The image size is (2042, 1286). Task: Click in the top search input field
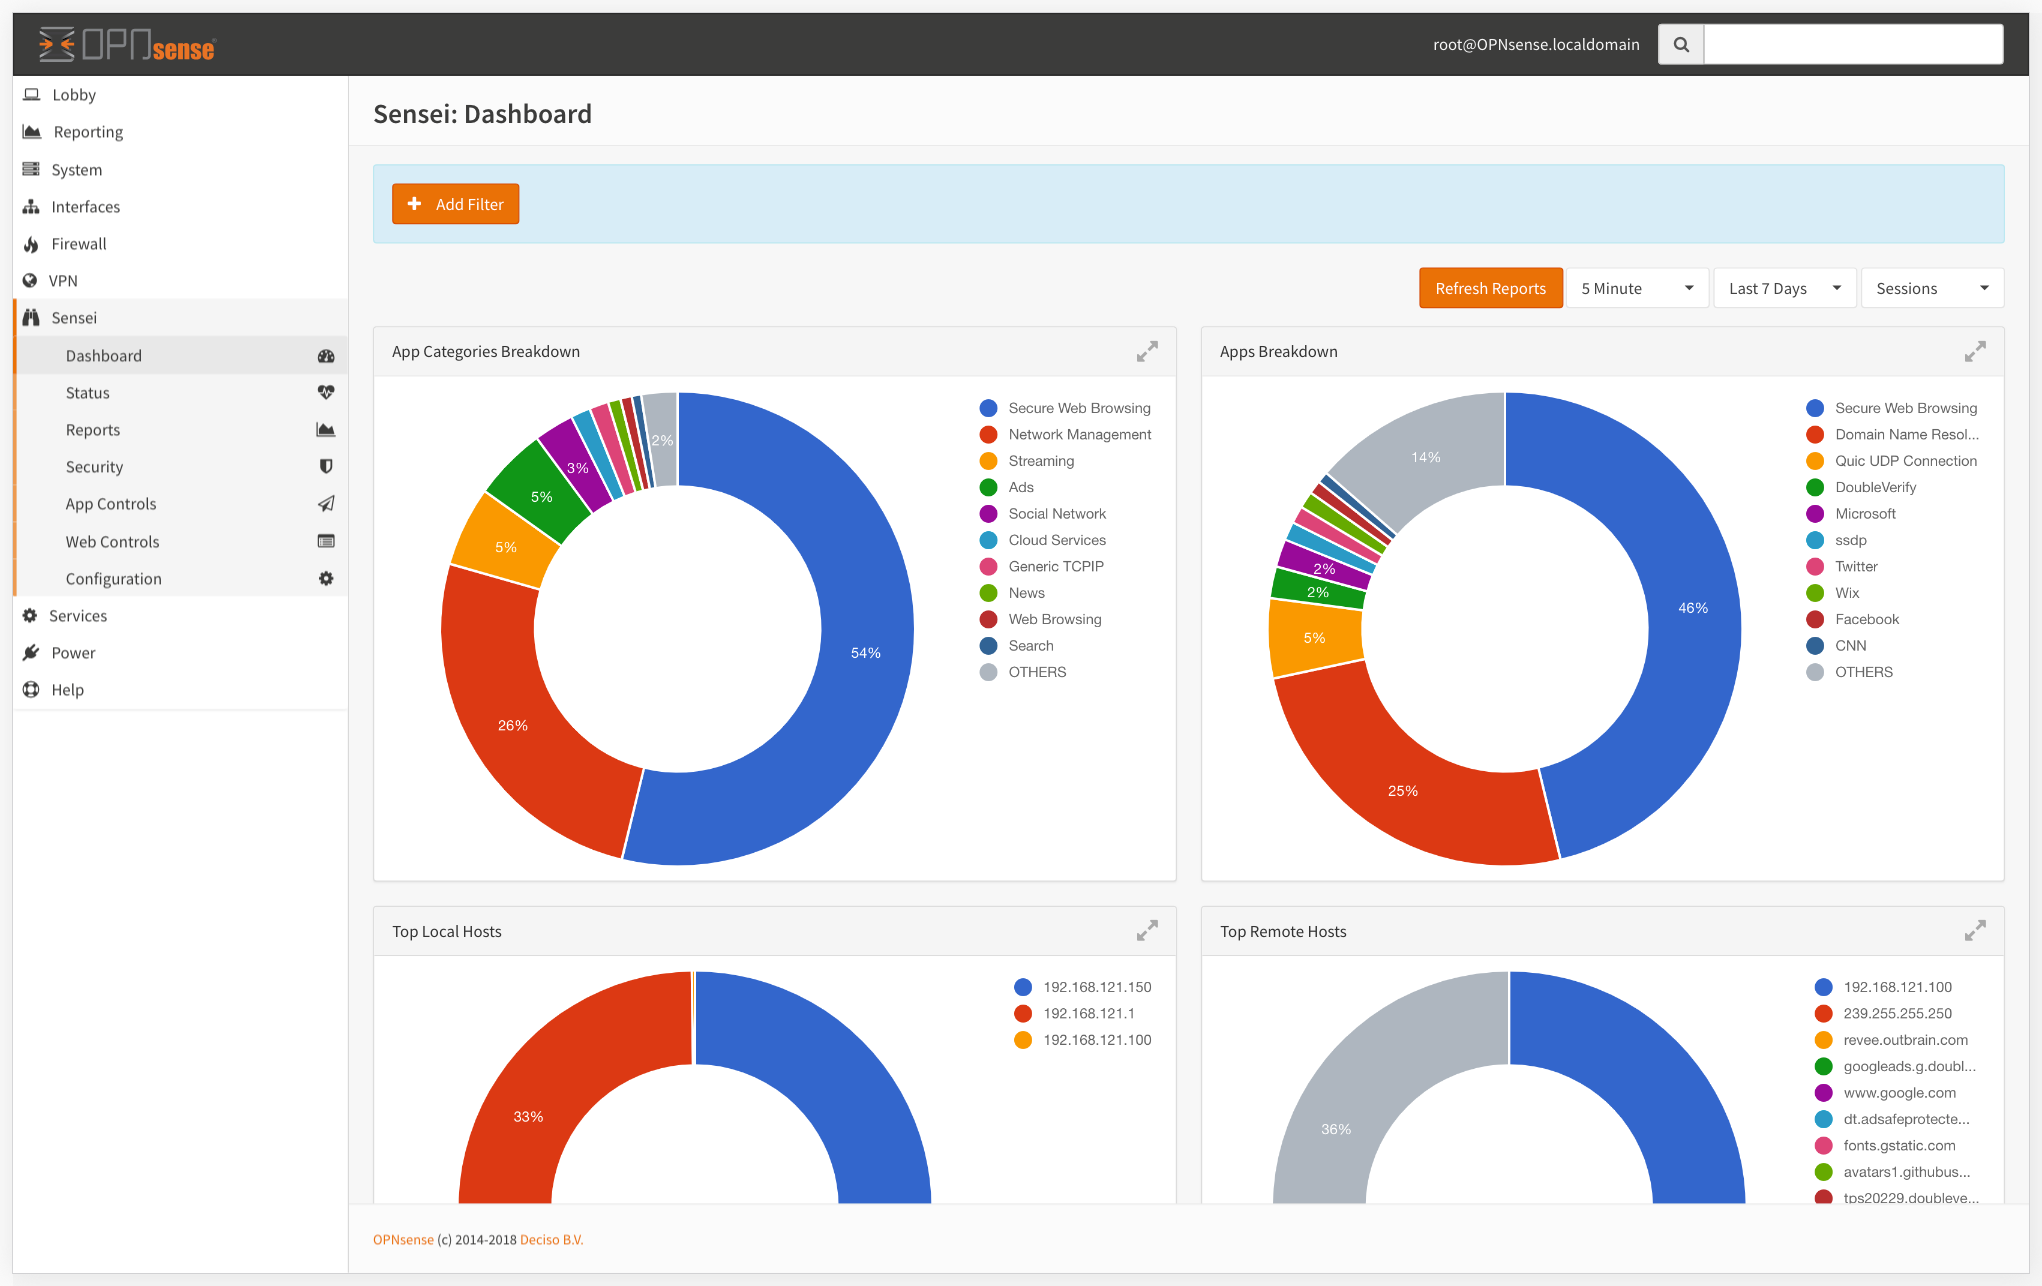(1853, 44)
